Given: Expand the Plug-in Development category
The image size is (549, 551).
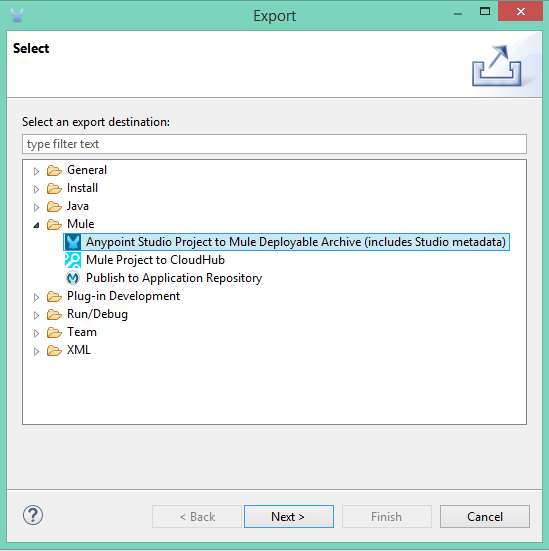Looking at the screenshot, I should [36, 297].
